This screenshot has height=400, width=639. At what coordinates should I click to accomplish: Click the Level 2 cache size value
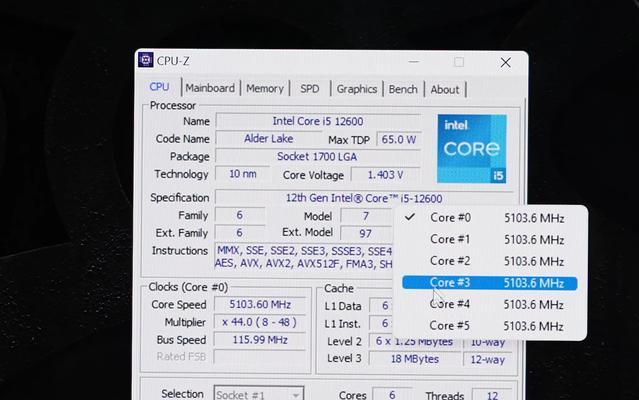[415, 343]
